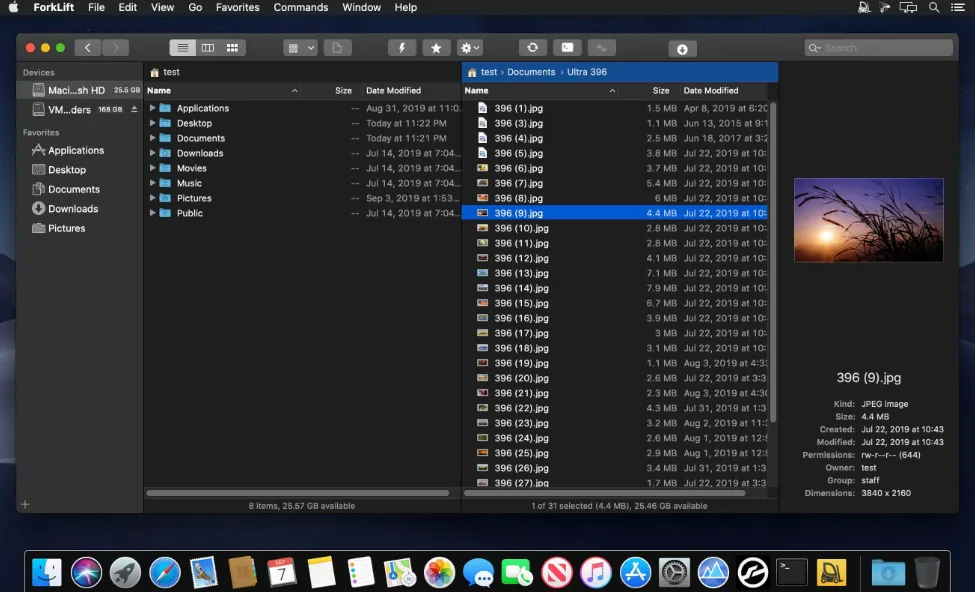Open the Window menu
The width and height of the screenshot is (975, 592).
point(361,7)
